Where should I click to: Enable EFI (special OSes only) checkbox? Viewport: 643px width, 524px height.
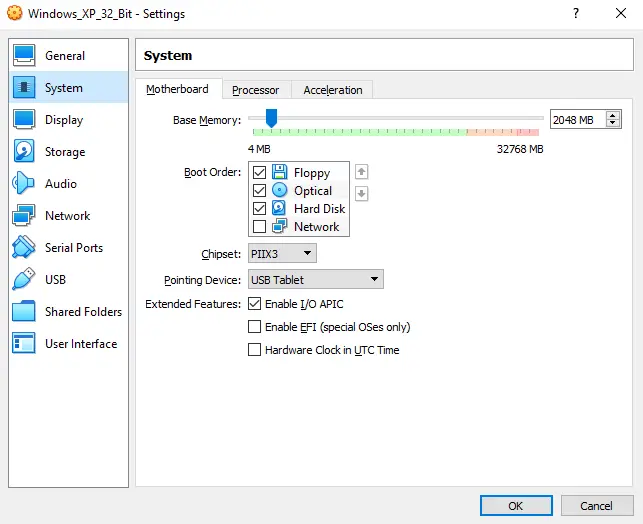click(254, 327)
